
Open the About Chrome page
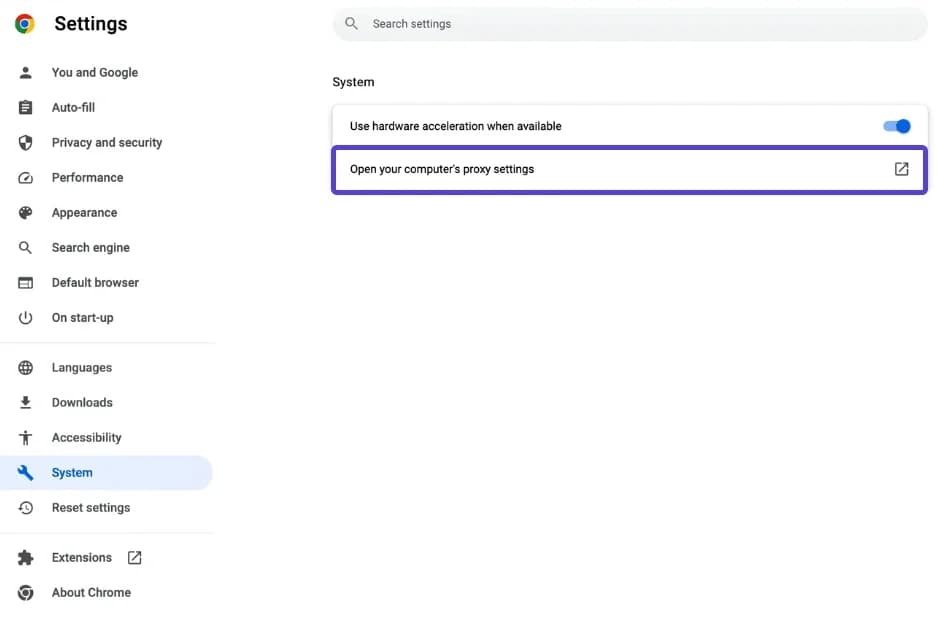click(x=91, y=592)
